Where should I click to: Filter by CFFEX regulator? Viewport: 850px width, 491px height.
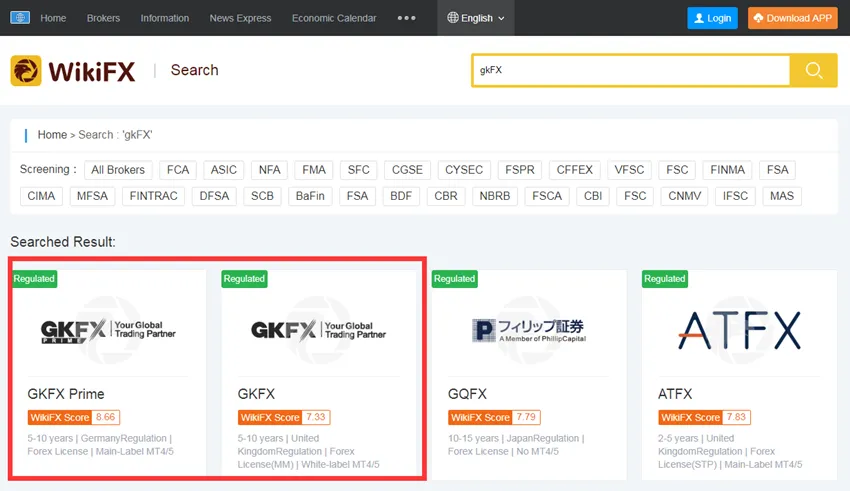pyautogui.click(x=575, y=170)
